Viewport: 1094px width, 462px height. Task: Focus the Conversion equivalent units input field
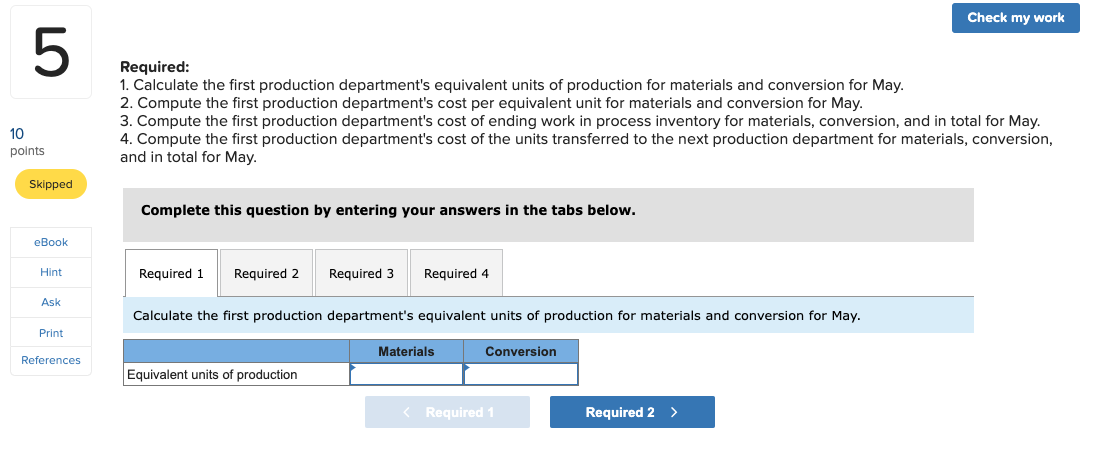click(x=521, y=375)
